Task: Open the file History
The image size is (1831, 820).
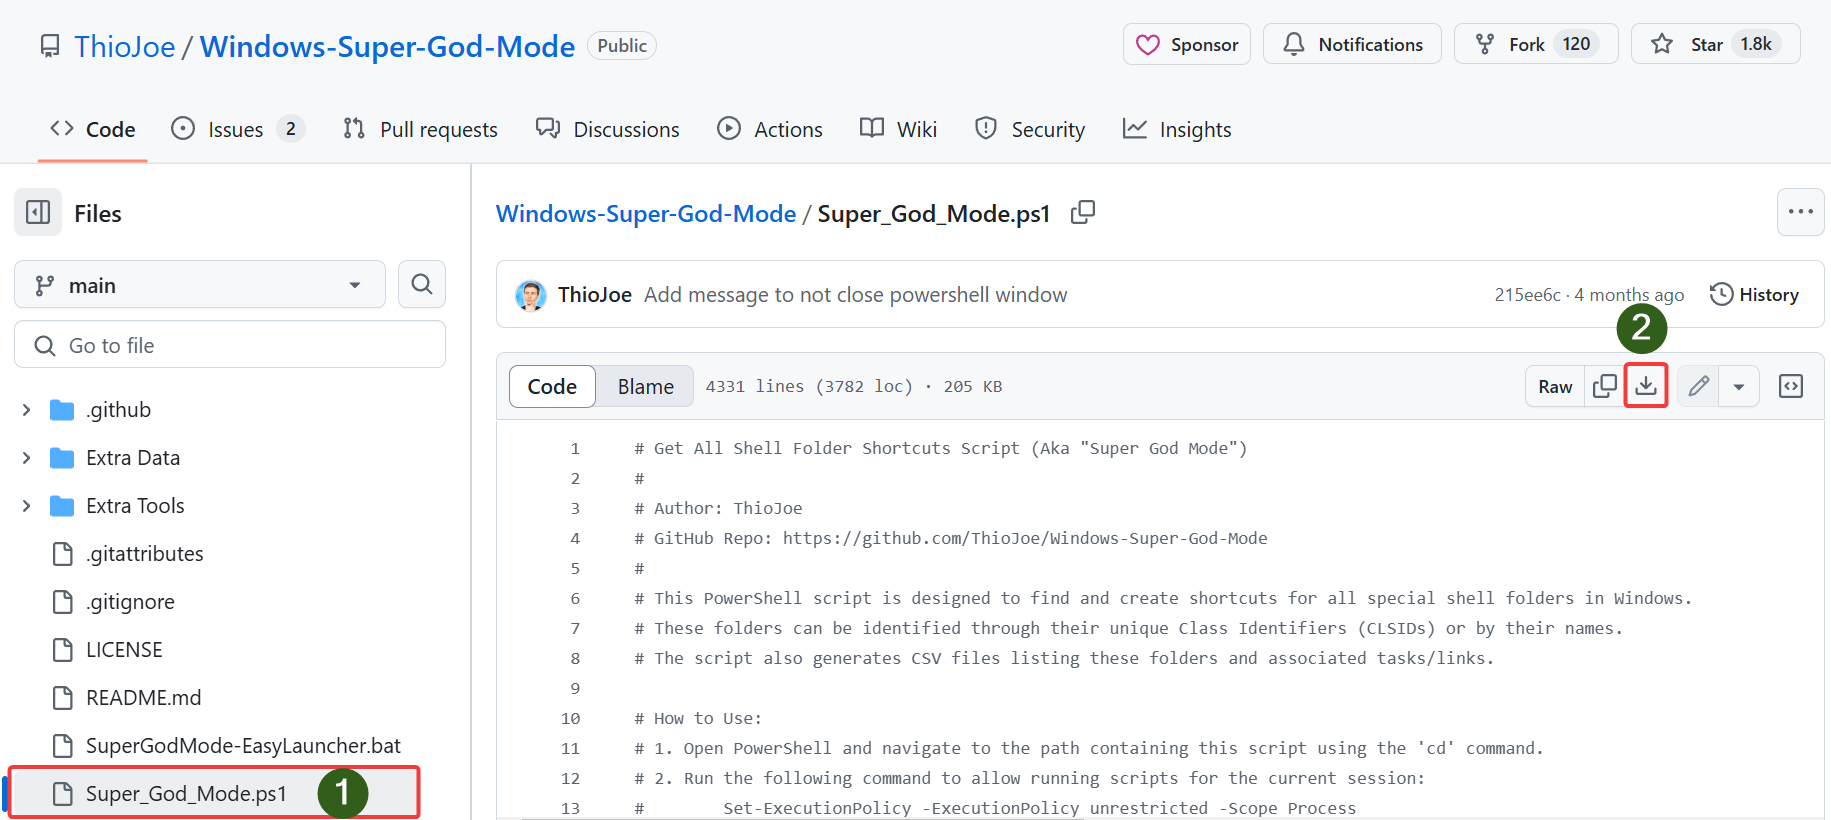Action: click(1754, 295)
